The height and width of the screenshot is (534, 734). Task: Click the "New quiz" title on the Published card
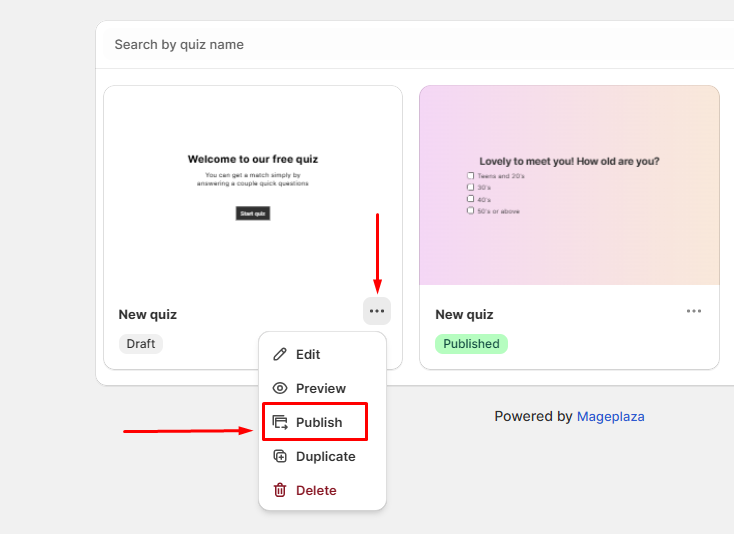click(x=464, y=315)
